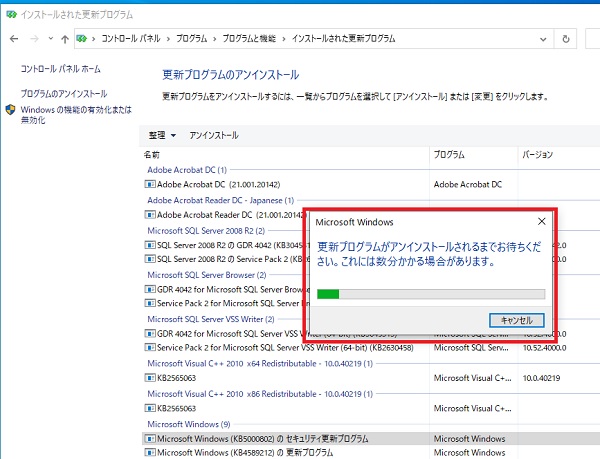Select Microsoft Windows (KB4589212) update name
The width and height of the screenshot is (600, 459).
coord(245,452)
